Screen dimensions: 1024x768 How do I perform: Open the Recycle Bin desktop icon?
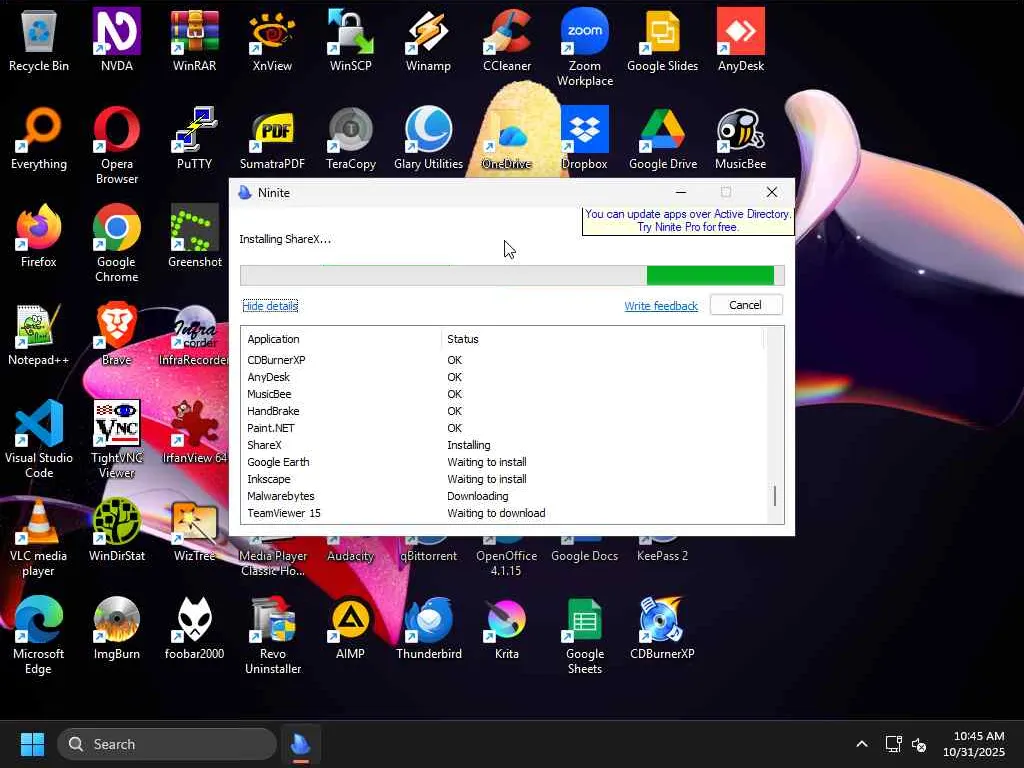click(39, 40)
